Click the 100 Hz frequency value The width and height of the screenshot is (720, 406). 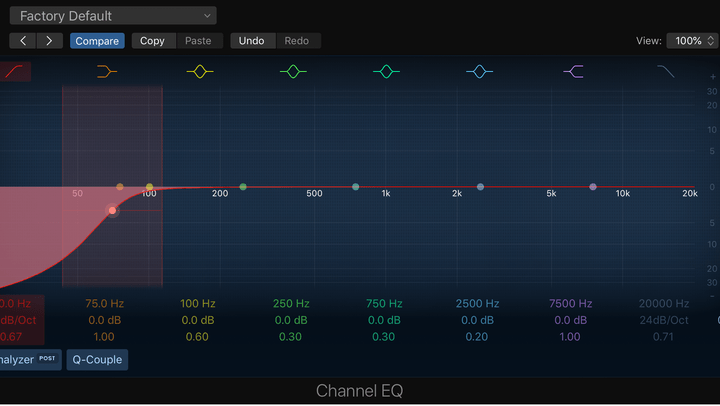click(x=198, y=304)
